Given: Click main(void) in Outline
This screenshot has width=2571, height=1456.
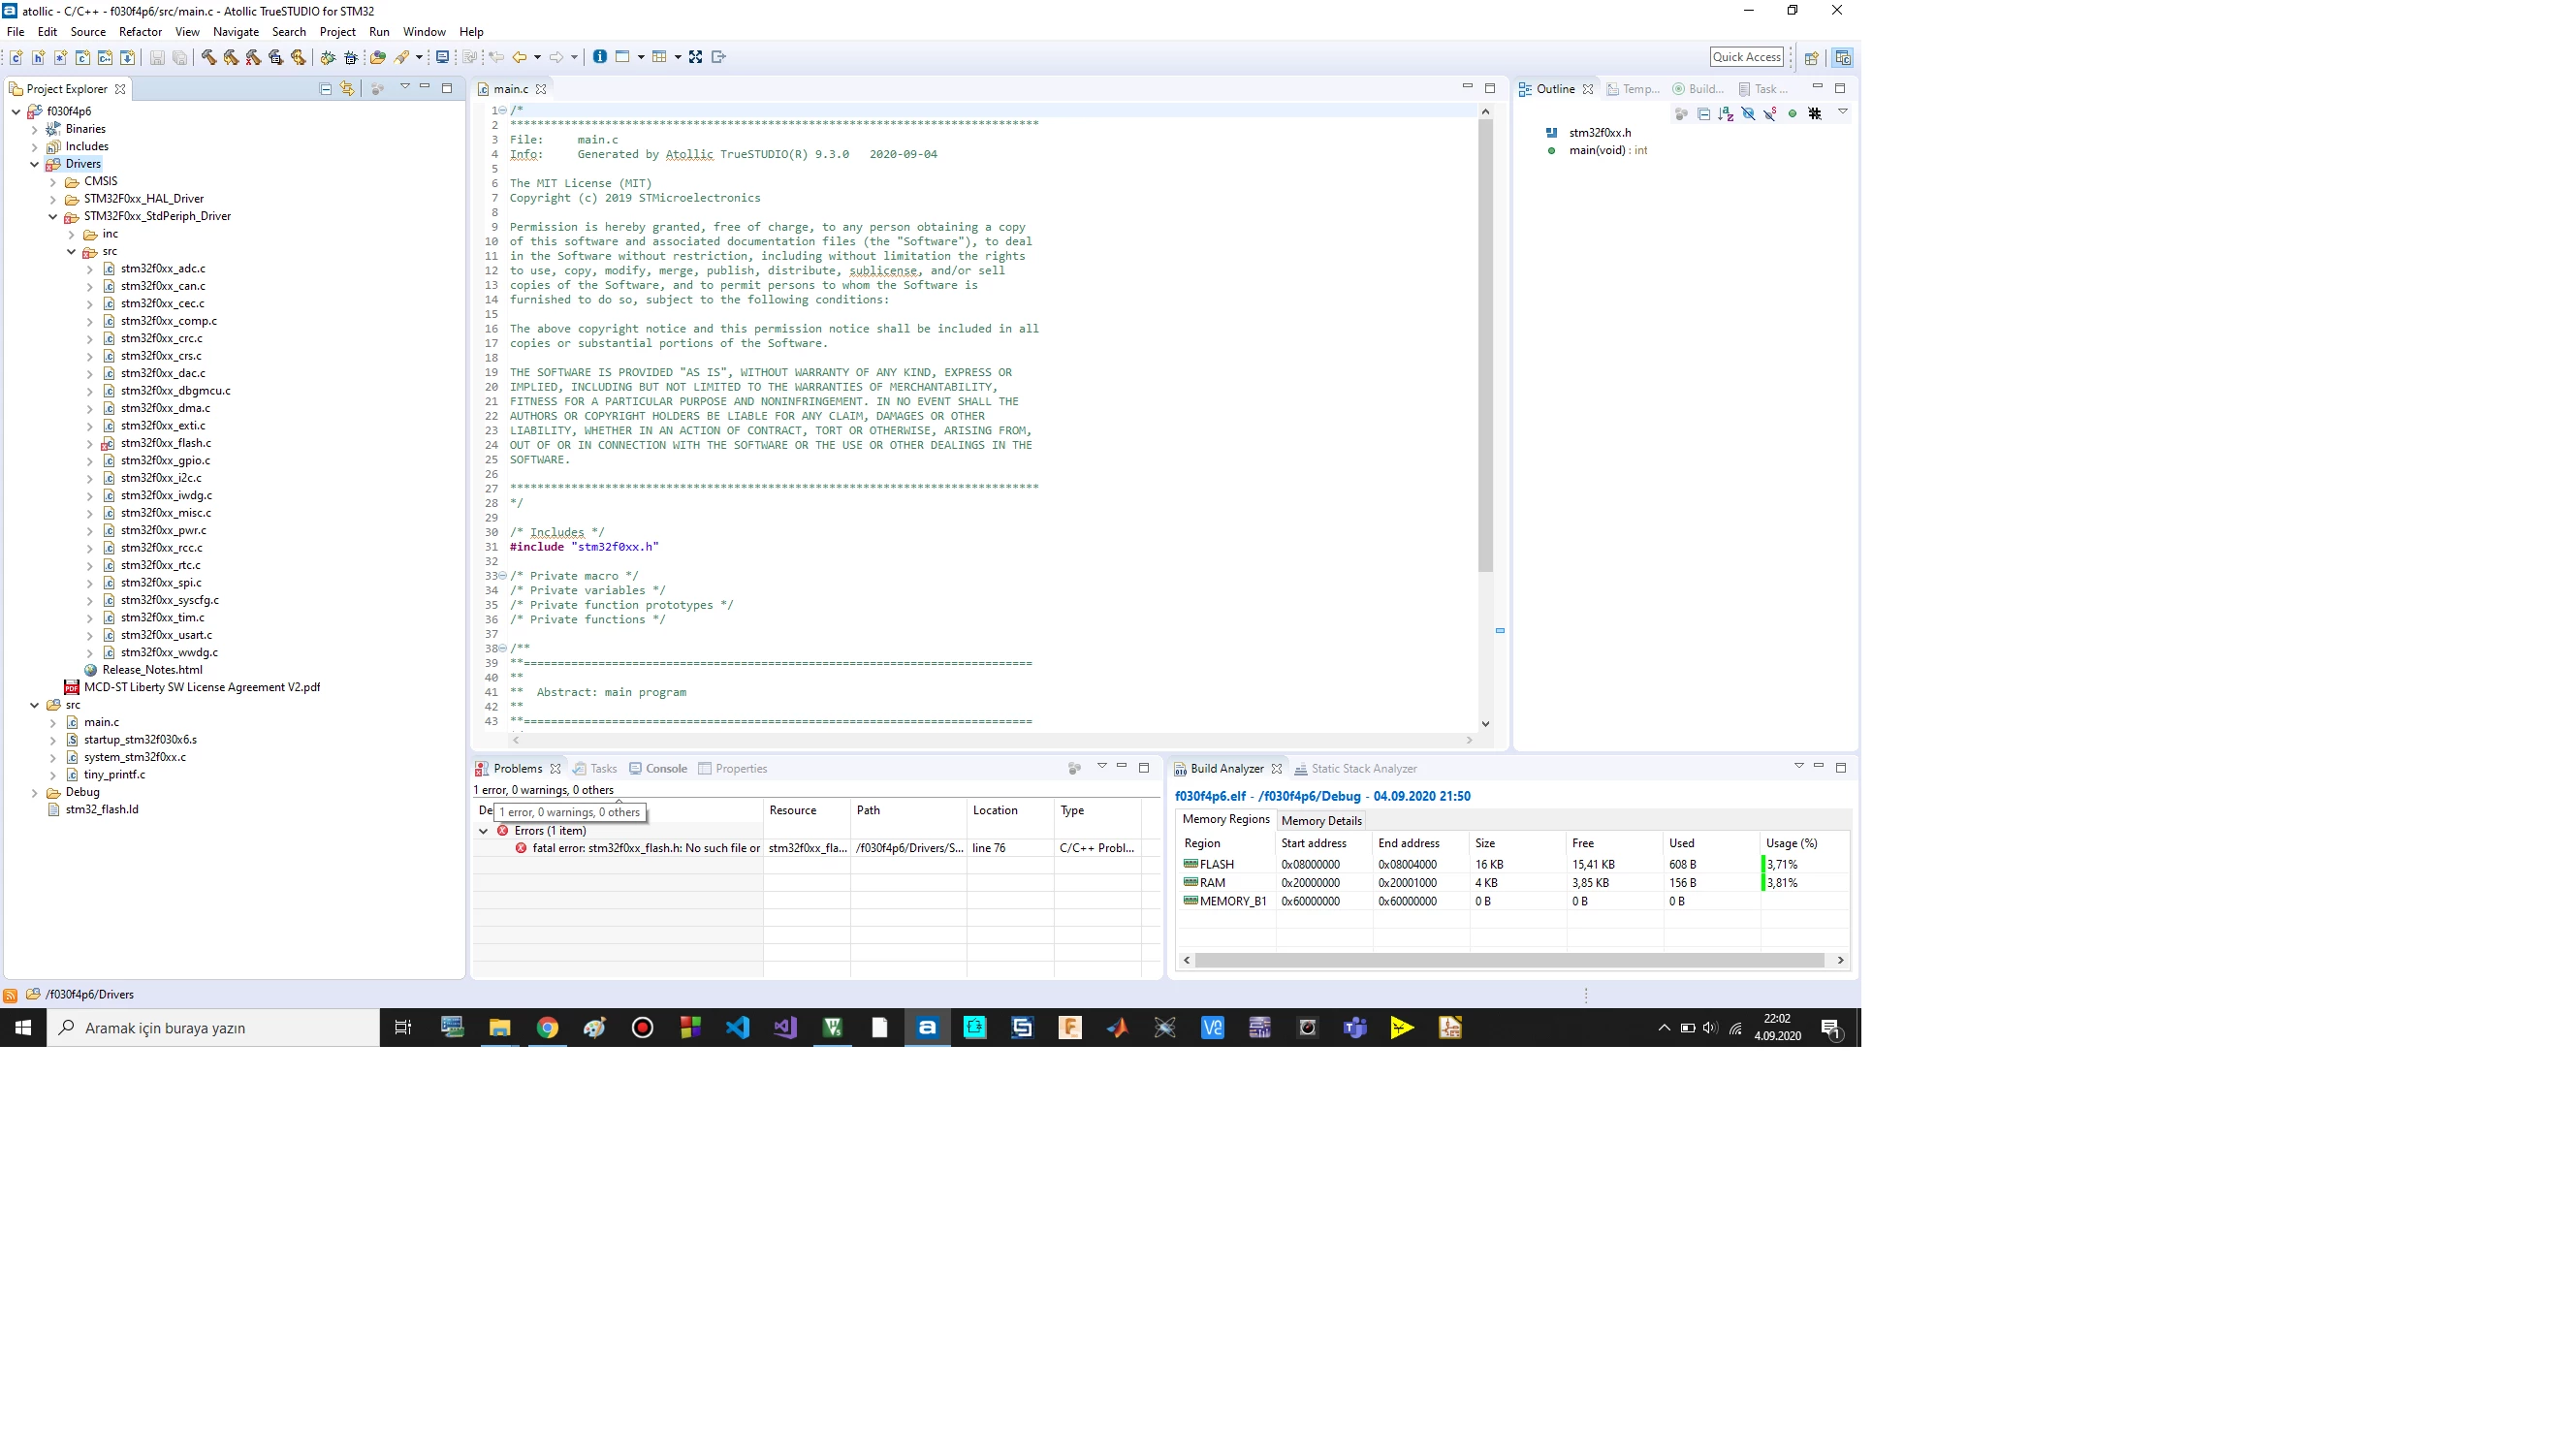Looking at the screenshot, I should 1596,151.
